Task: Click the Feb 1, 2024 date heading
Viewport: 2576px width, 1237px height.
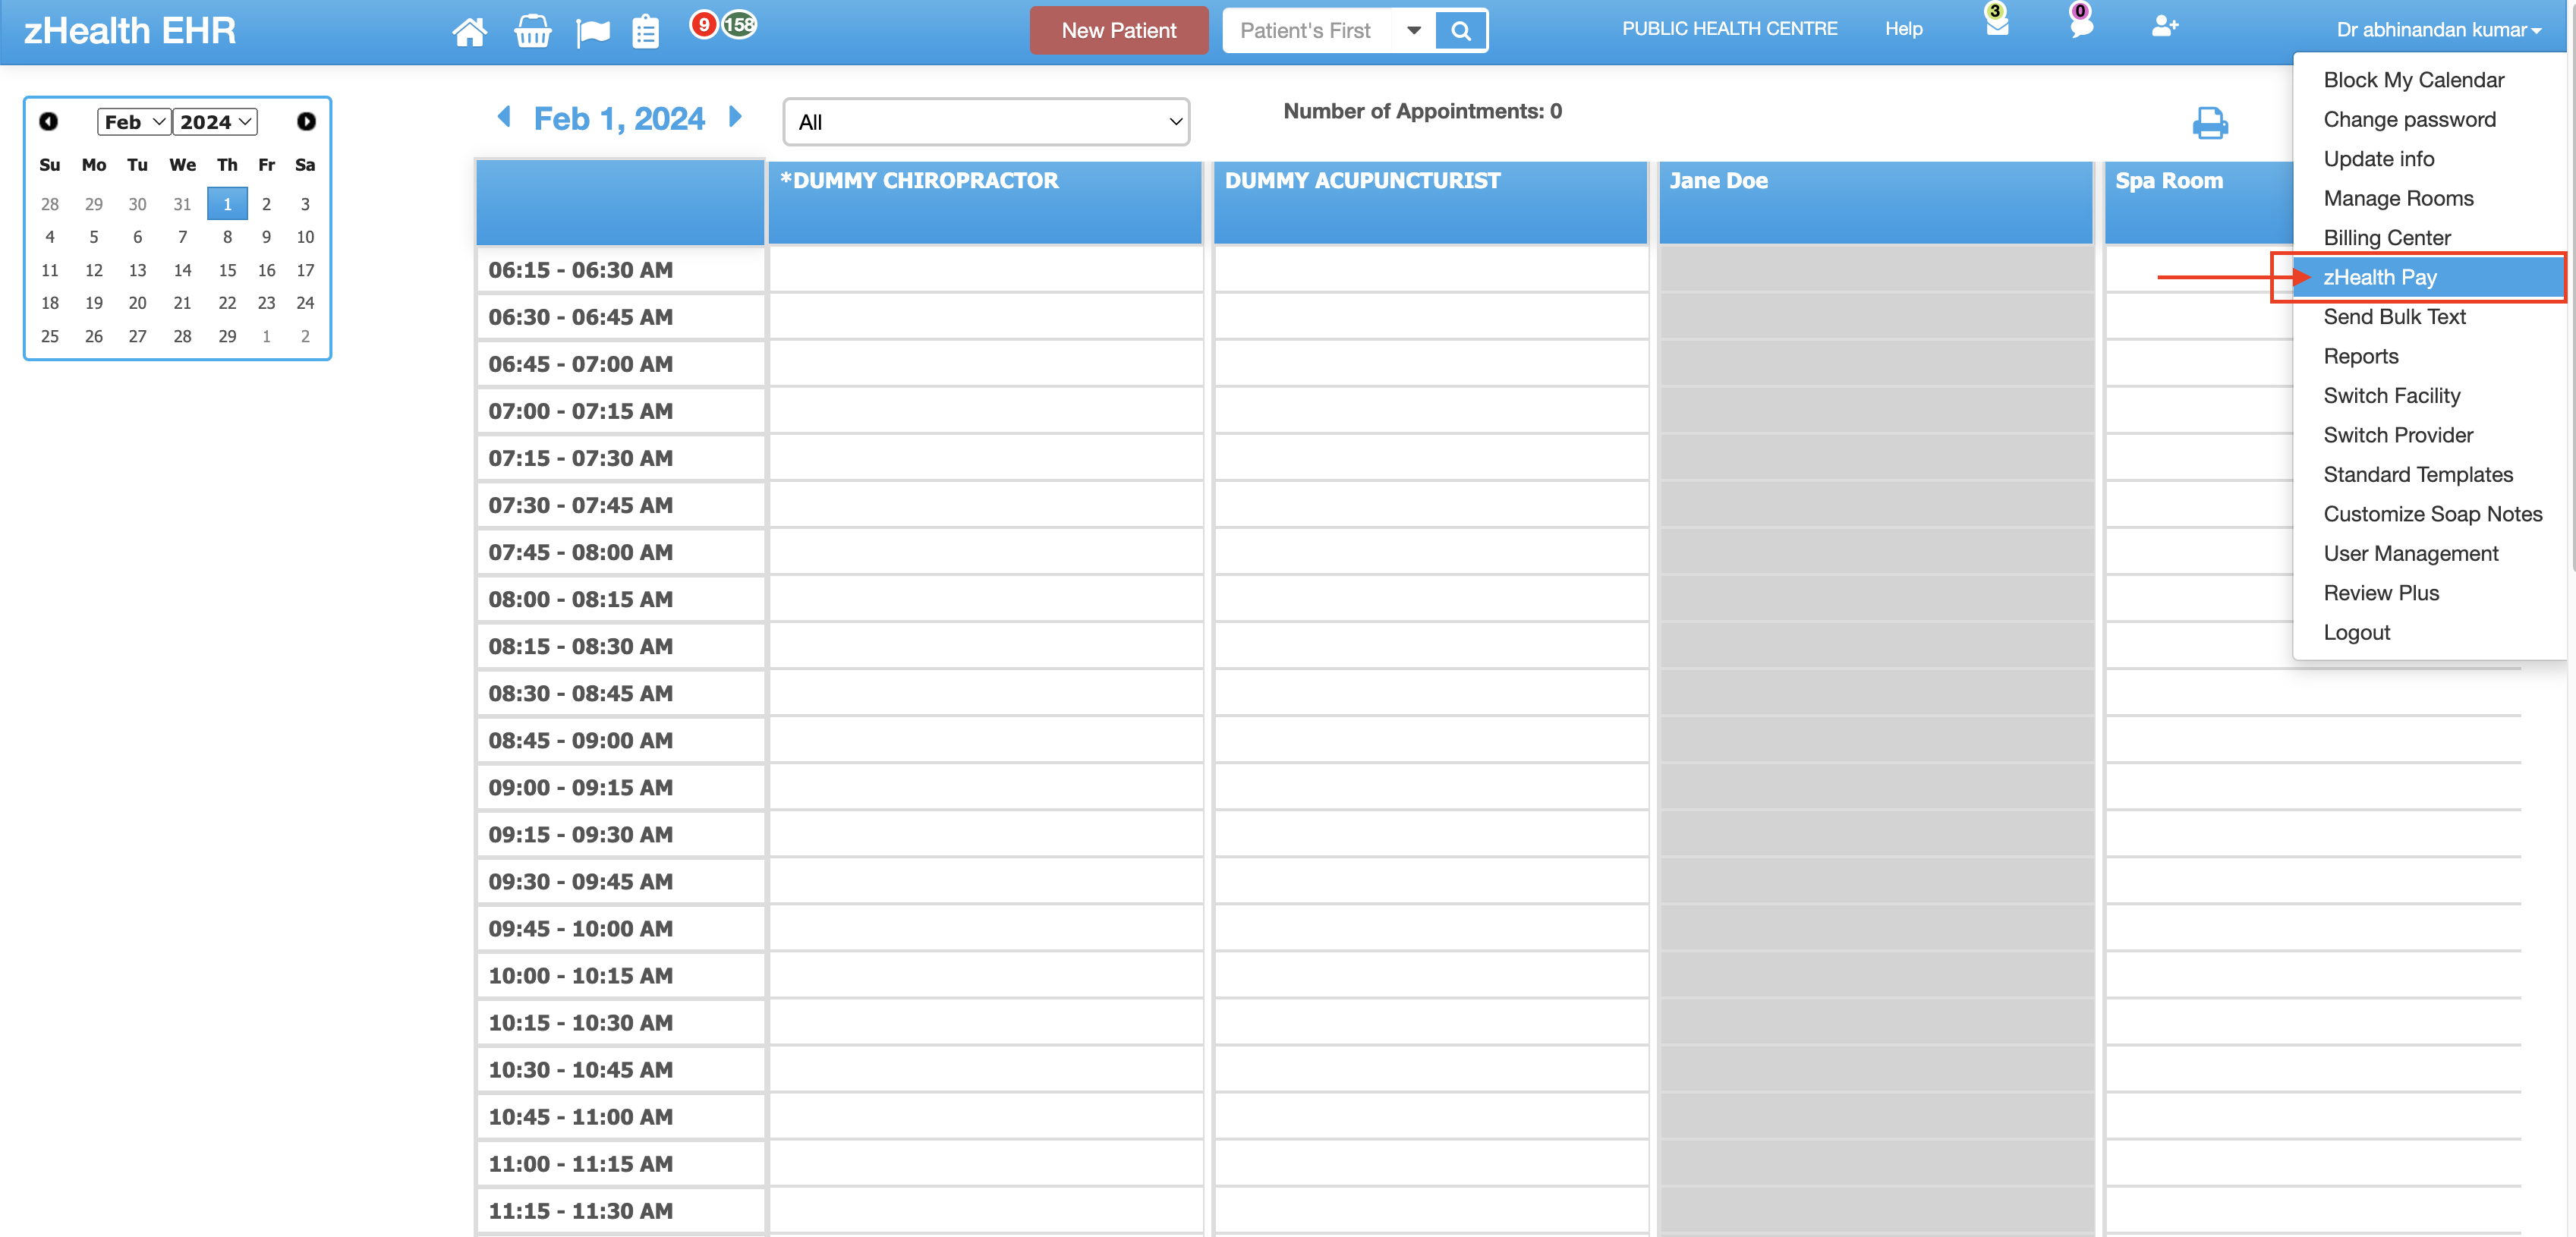Action: (619, 119)
